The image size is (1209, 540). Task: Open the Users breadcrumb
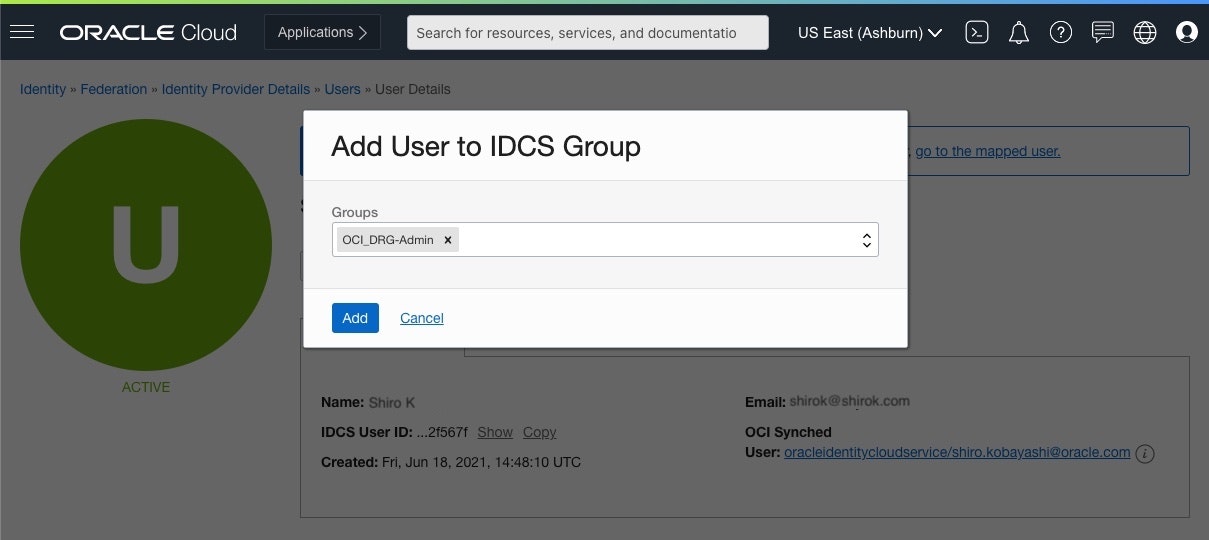tap(342, 89)
